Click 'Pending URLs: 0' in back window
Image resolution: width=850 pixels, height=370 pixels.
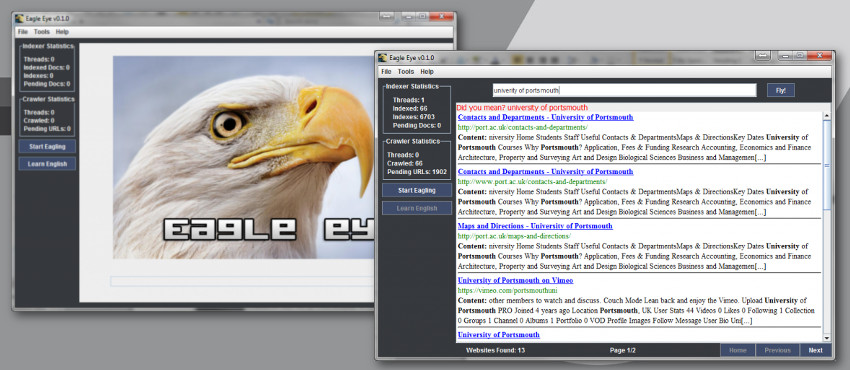click(46, 129)
